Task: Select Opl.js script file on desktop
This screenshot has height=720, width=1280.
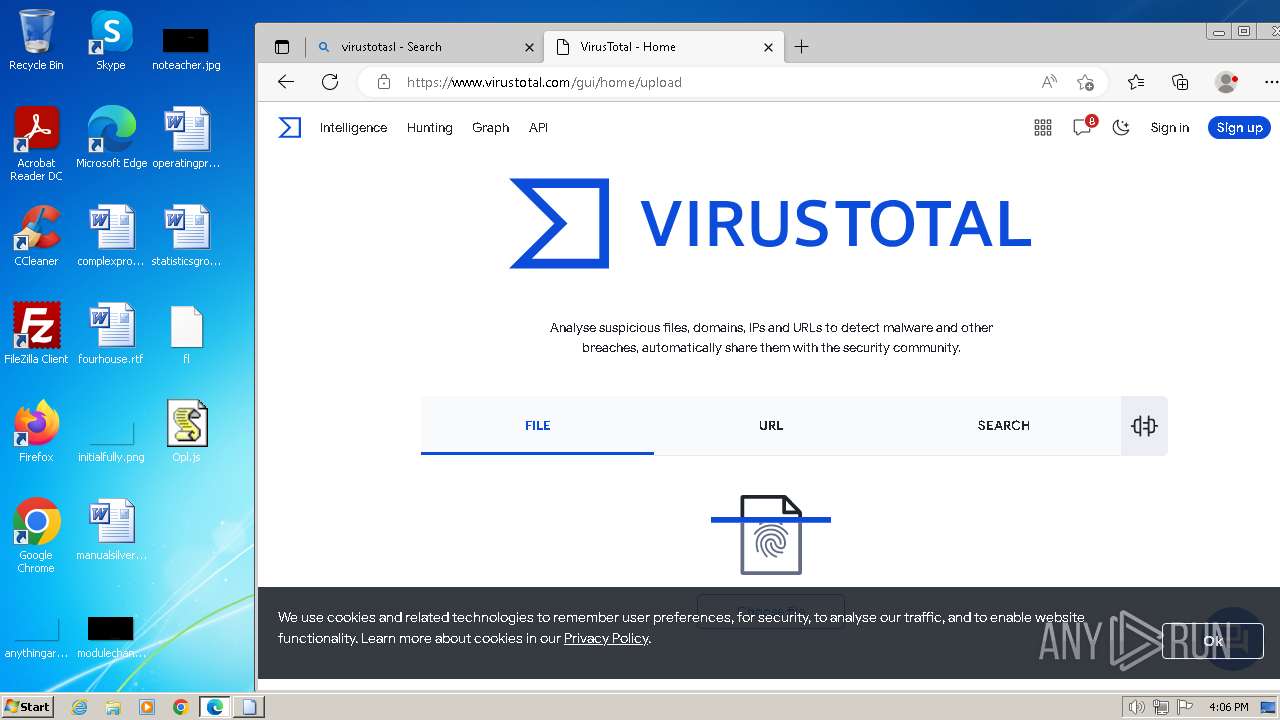Action: point(187,432)
